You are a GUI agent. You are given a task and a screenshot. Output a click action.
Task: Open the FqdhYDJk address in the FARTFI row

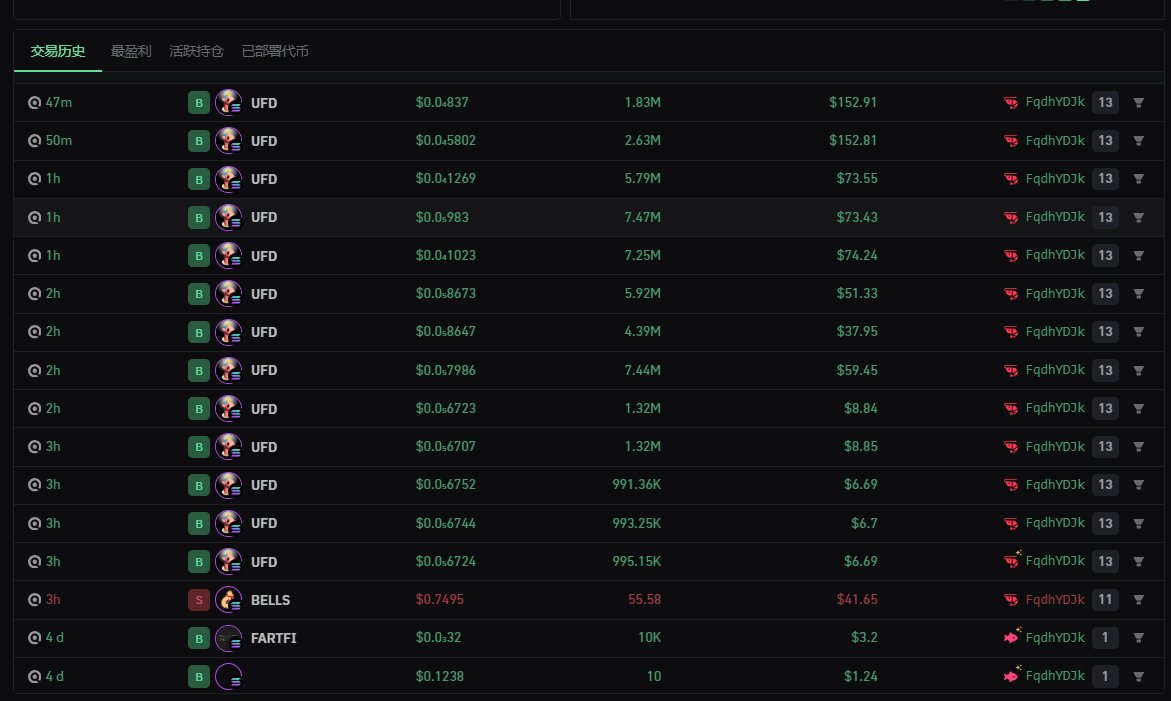[x=1054, y=637]
